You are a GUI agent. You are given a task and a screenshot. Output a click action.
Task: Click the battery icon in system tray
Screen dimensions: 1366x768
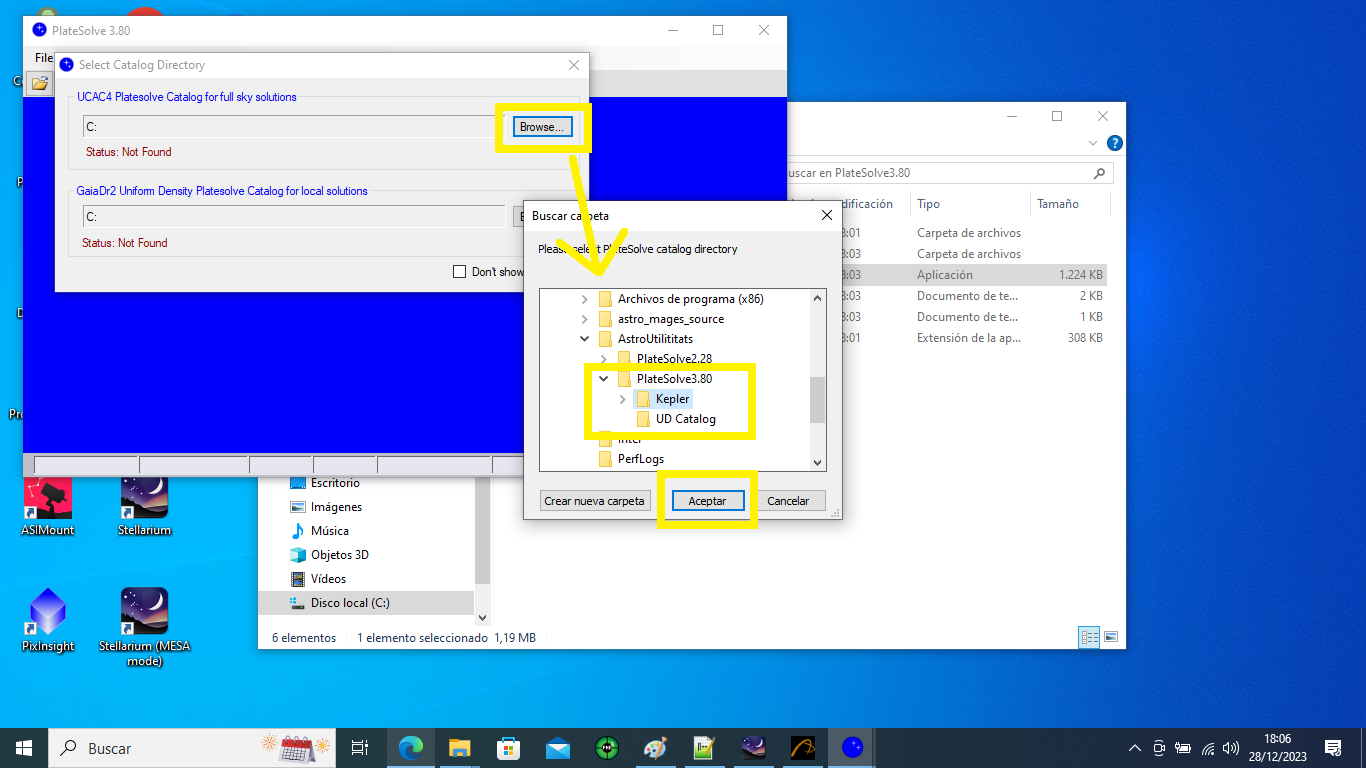click(x=1183, y=748)
